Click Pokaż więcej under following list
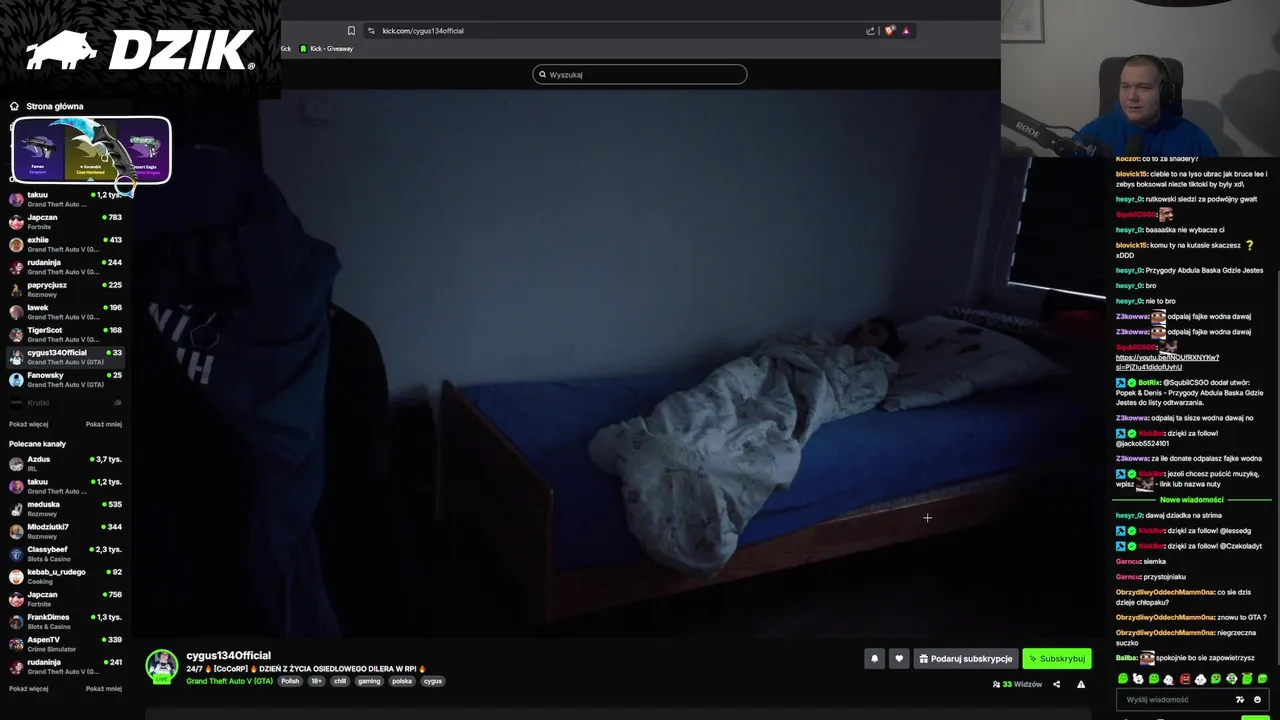 pos(29,424)
